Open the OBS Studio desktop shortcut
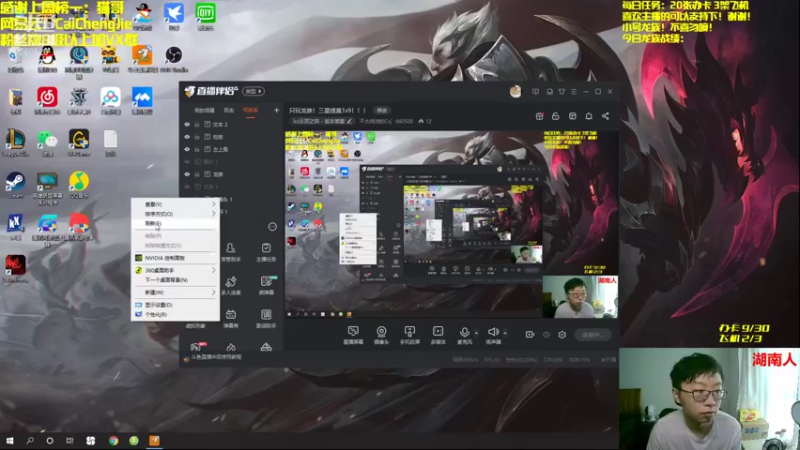 pos(173,59)
